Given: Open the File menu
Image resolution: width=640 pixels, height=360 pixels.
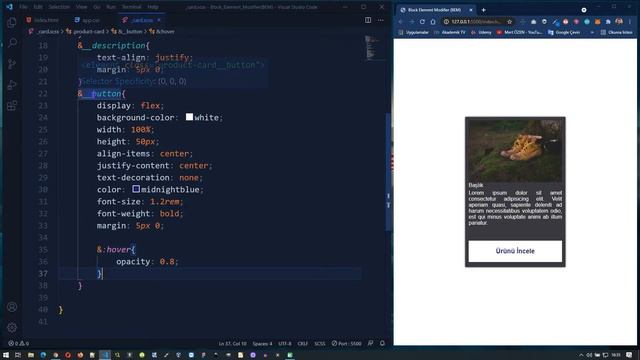Looking at the screenshot, I should point(24,7).
